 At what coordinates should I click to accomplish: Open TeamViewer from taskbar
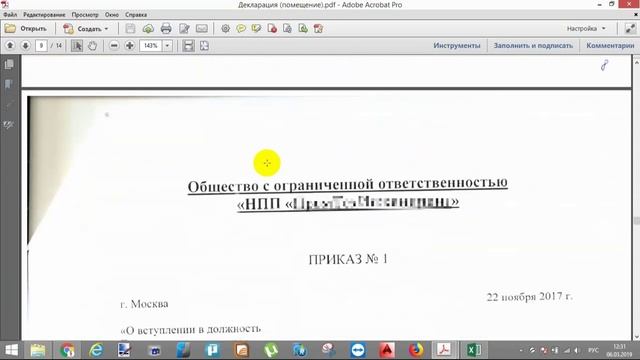point(358,350)
